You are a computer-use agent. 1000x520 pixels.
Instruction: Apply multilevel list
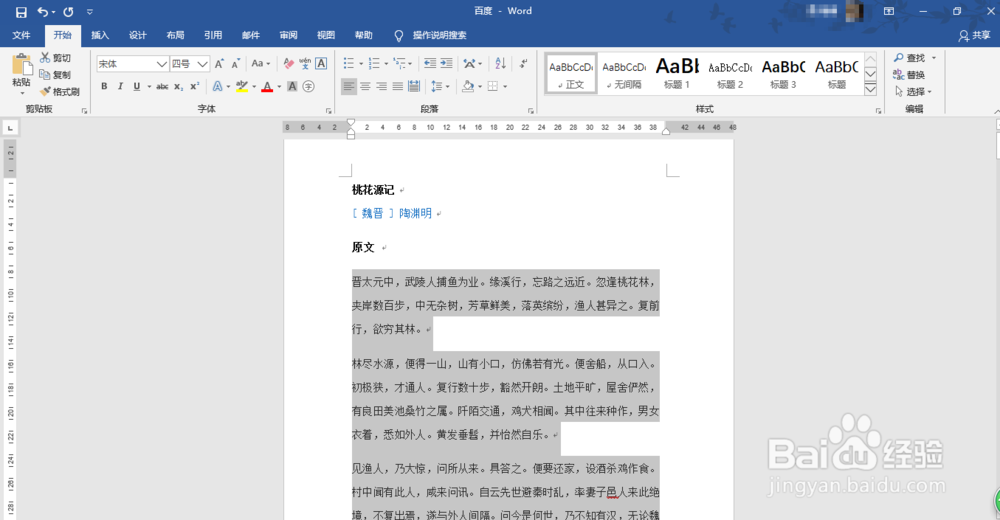coord(400,63)
